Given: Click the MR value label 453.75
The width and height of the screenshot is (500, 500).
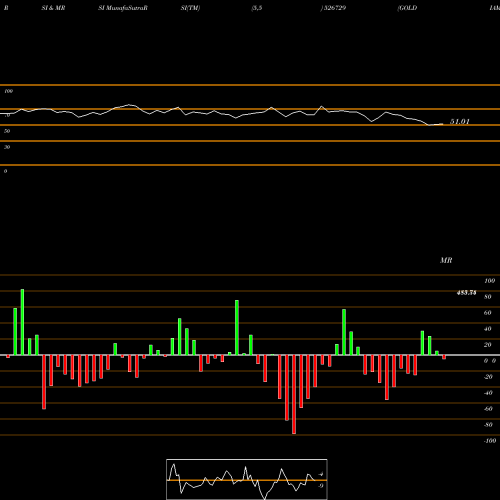Looking at the screenshot, I should (x=466, y=293).
